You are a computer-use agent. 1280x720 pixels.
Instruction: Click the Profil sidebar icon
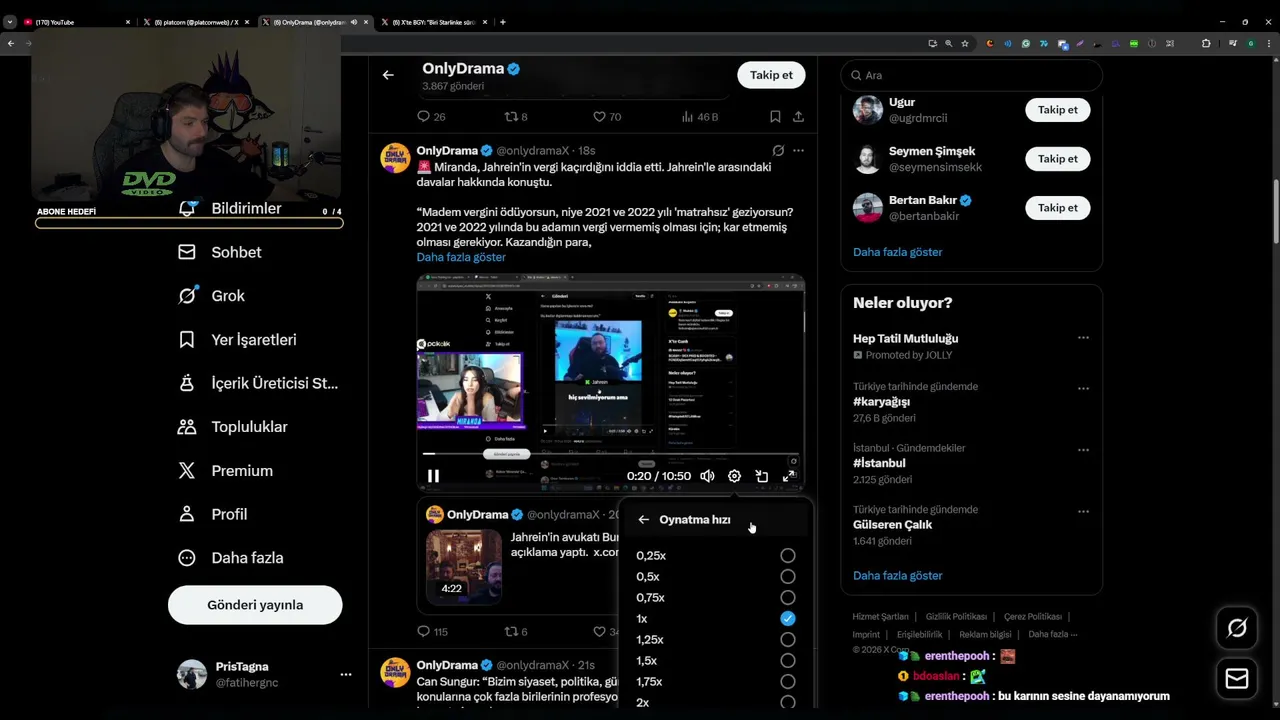point(186,514)
